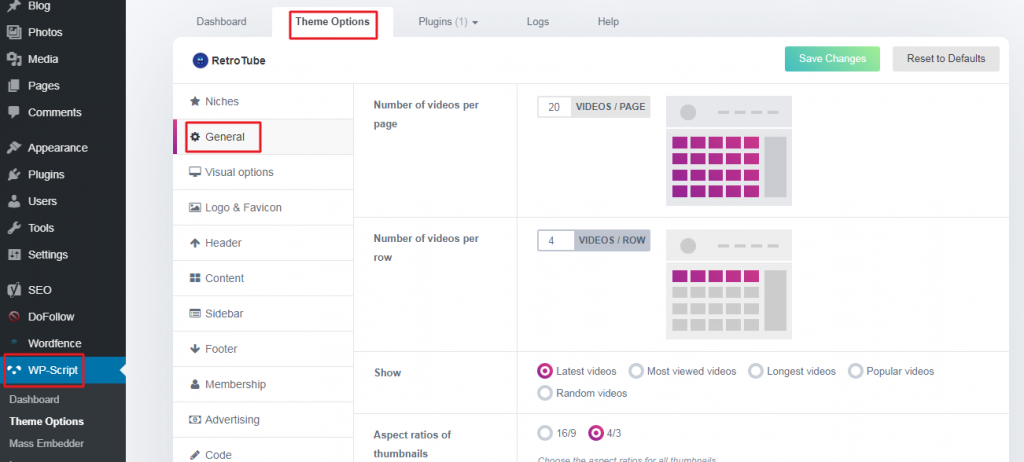Click the monitor icon for Visual options
The image size is (1024, 462).
(x=195, y=172)
